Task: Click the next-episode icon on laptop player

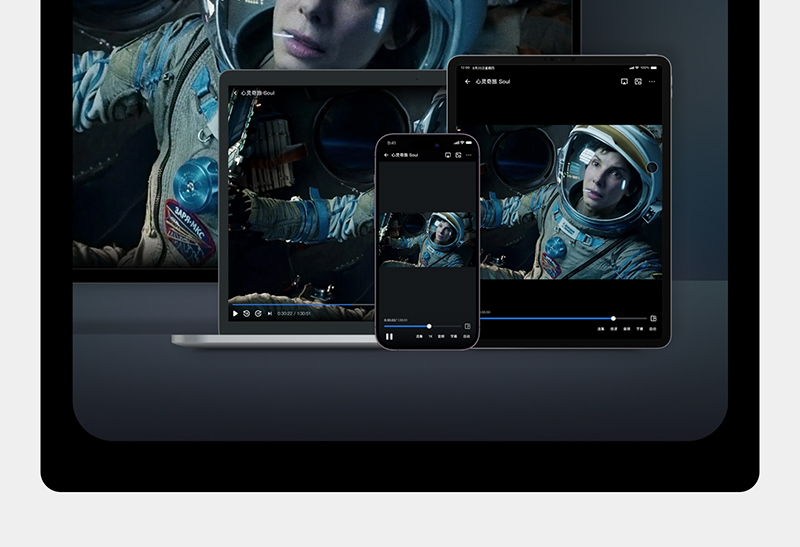Action: (270, 313)
